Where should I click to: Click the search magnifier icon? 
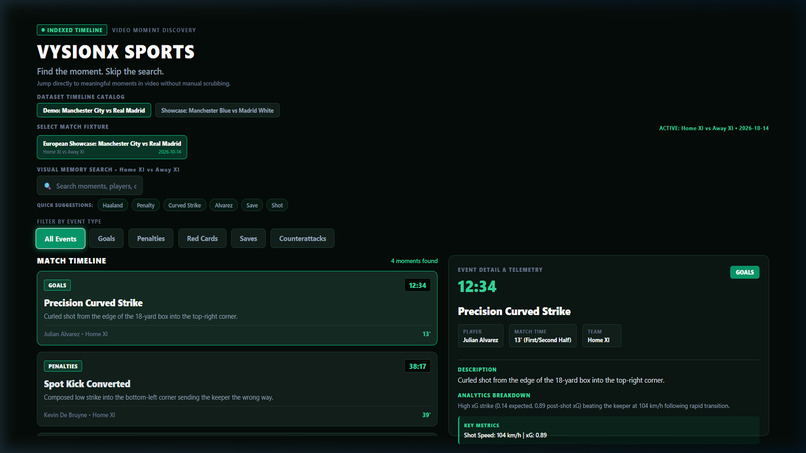point(47,186)
